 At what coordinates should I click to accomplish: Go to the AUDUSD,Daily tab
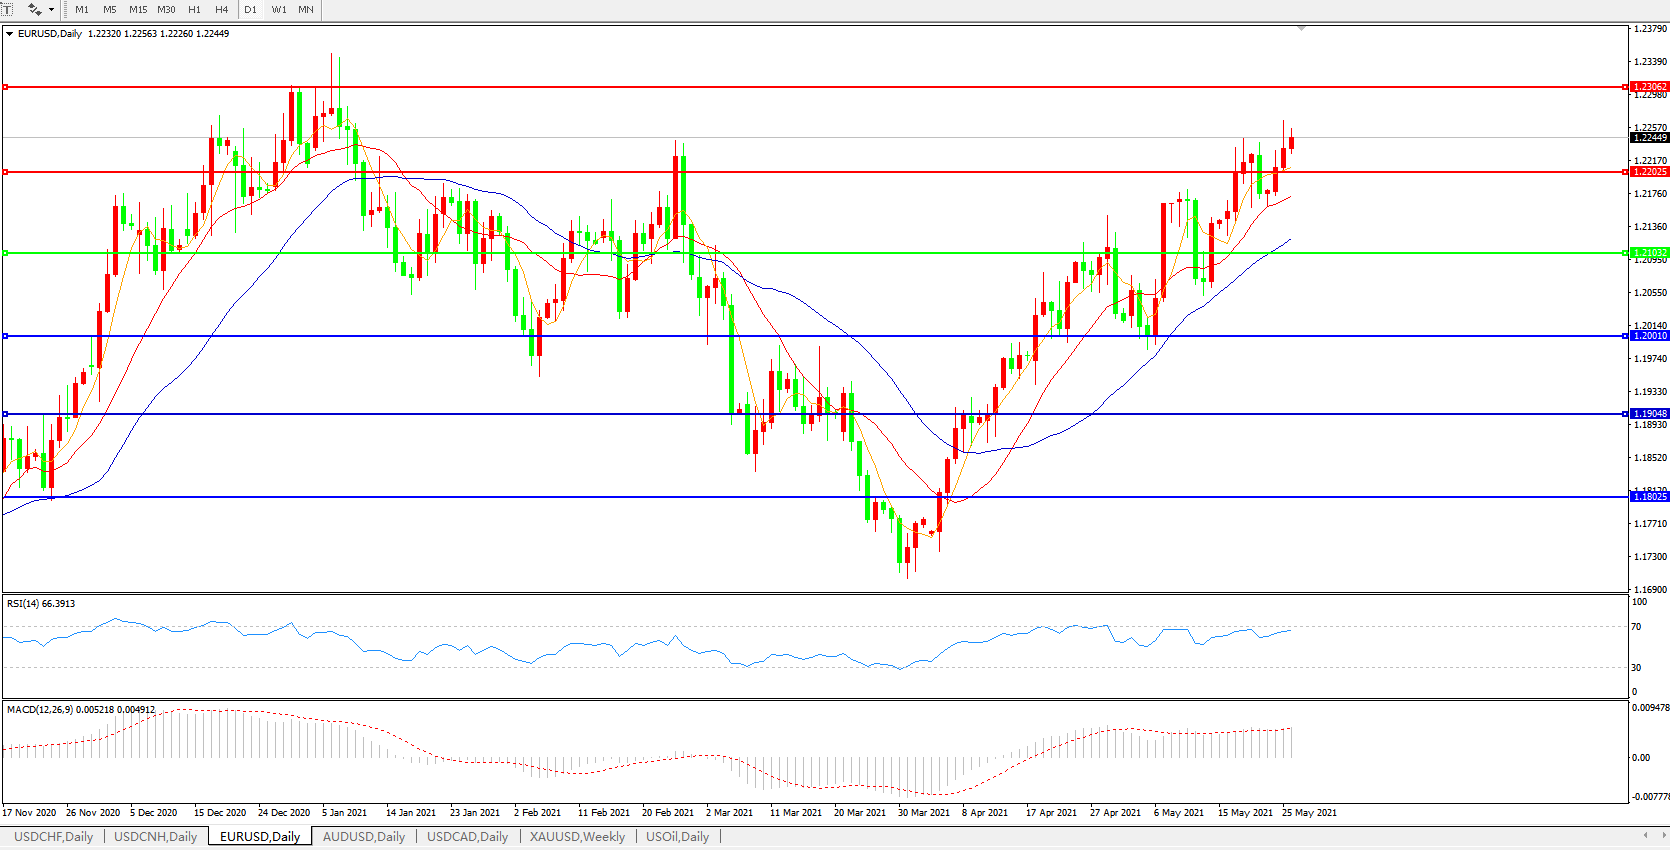(364, 837)
